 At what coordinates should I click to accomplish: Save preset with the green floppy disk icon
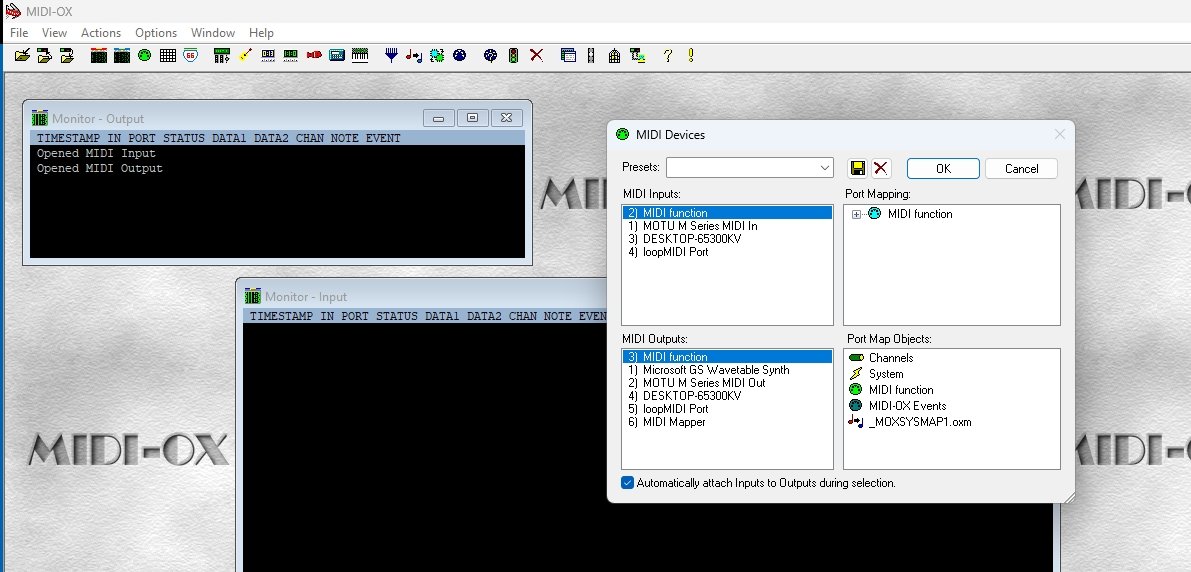(x=858, y=169)
